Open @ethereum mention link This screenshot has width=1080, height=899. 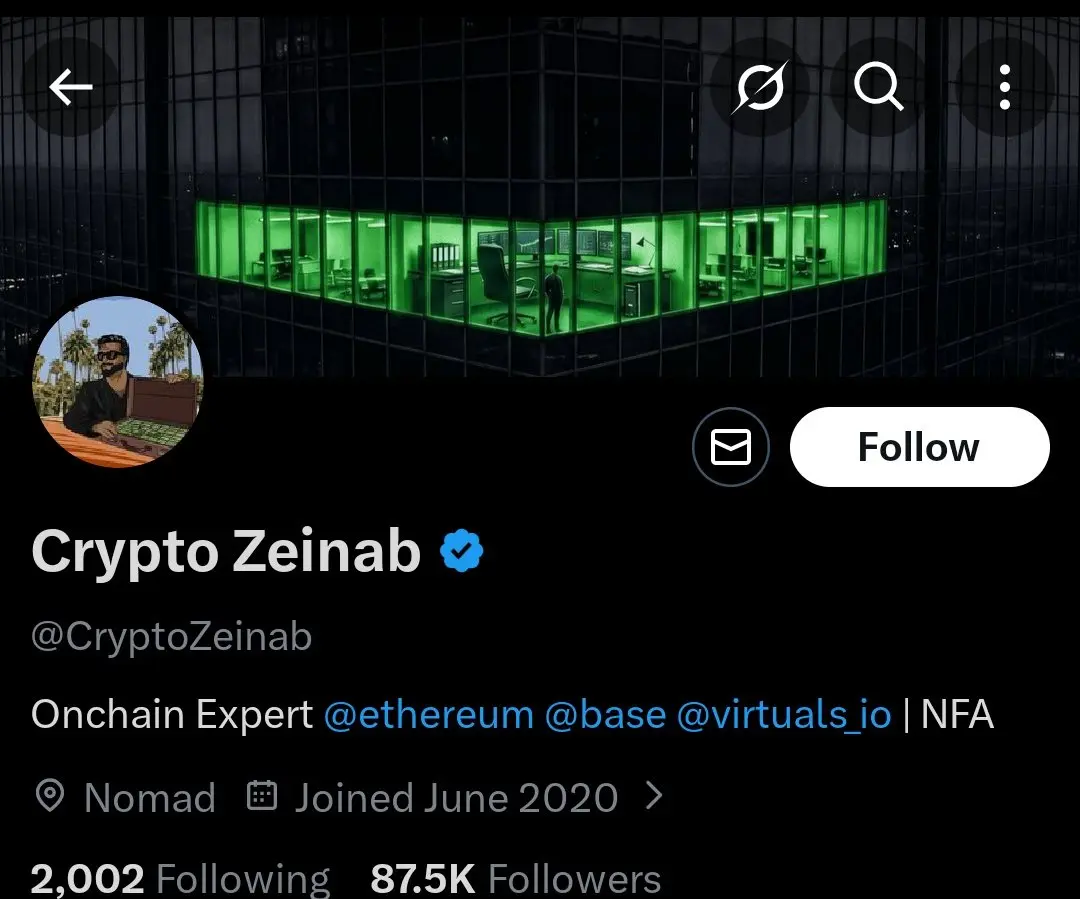pos(428,714)
